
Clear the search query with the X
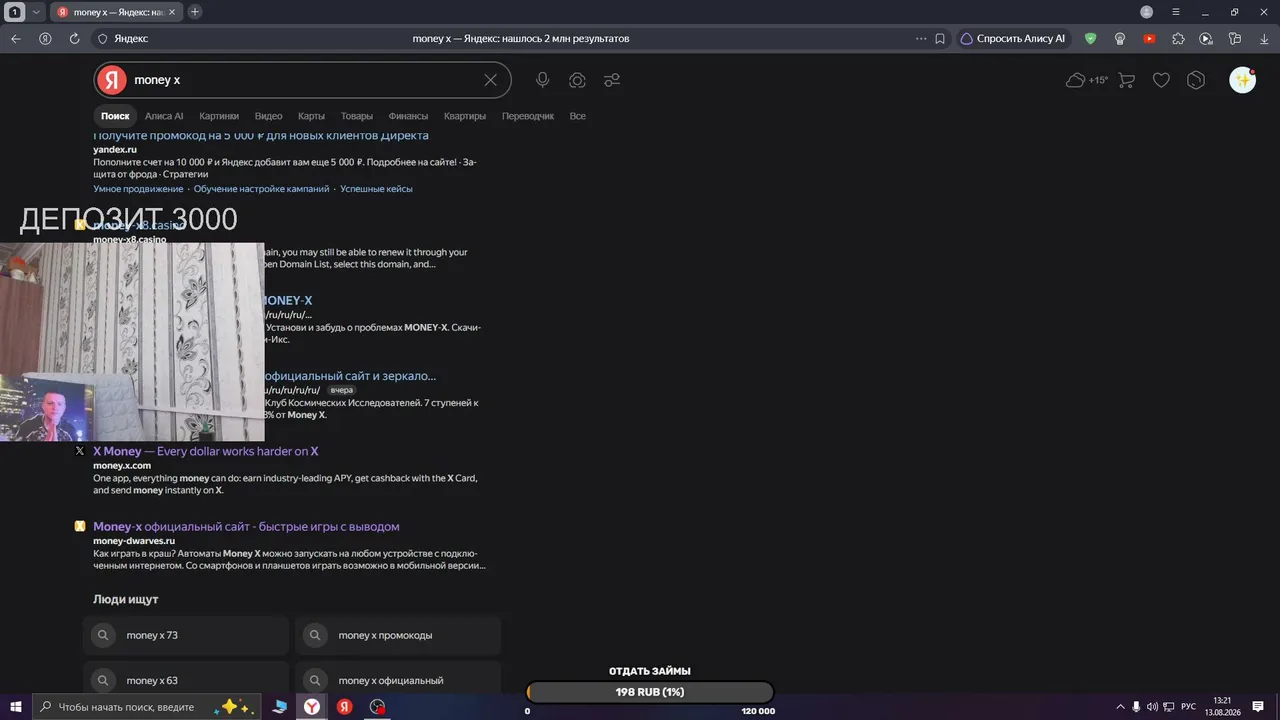490,80
